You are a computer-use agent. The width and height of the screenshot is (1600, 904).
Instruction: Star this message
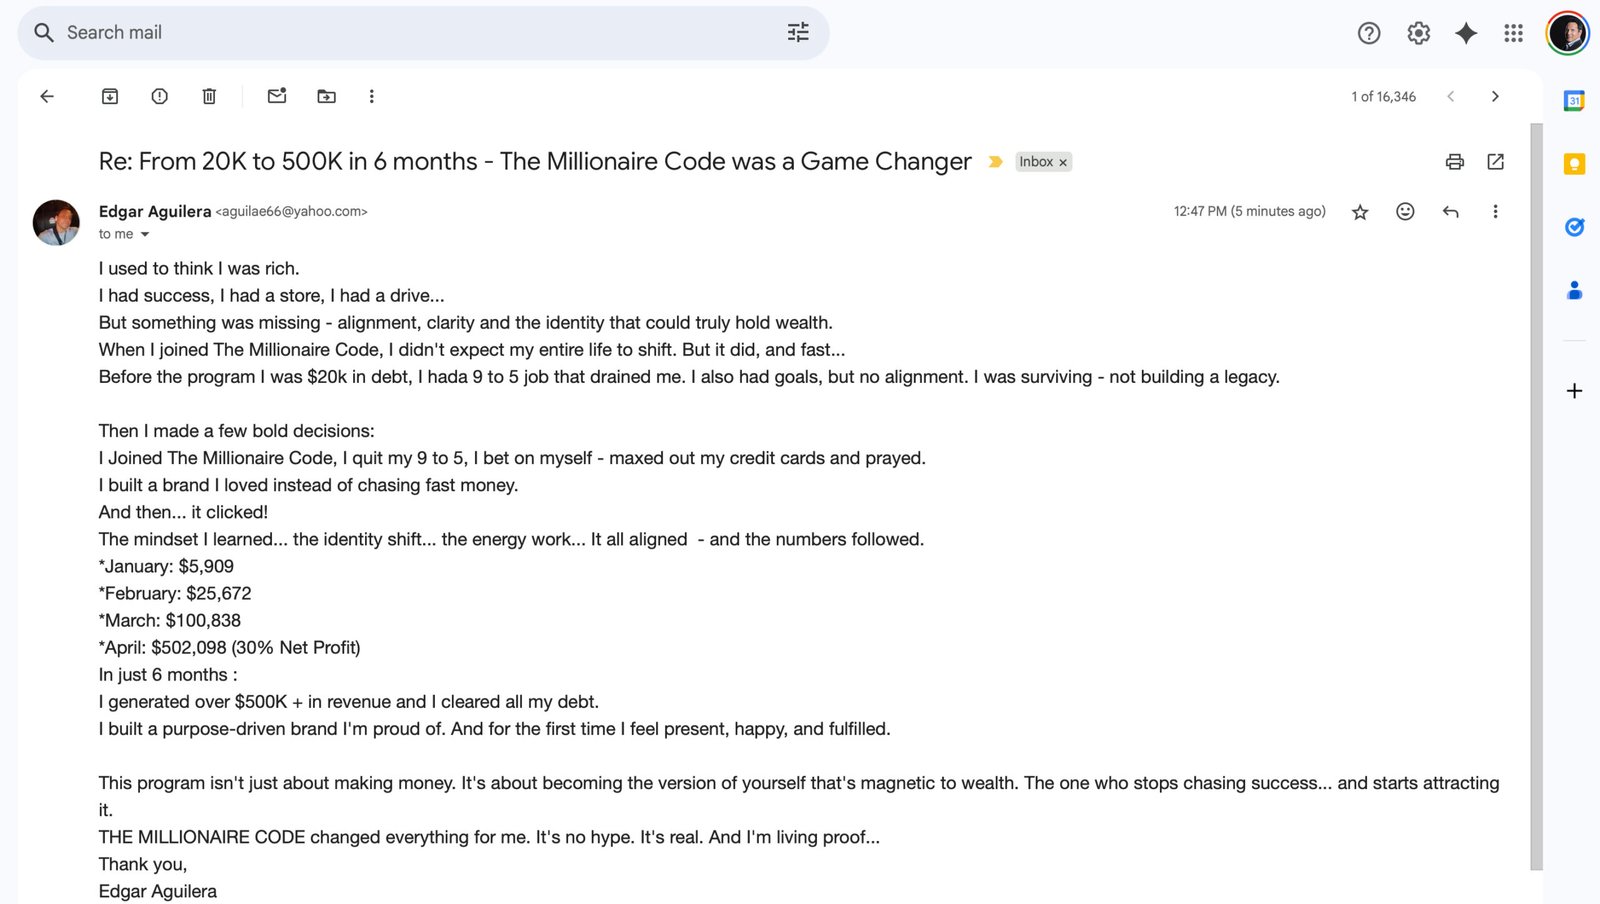point(1360,212)
